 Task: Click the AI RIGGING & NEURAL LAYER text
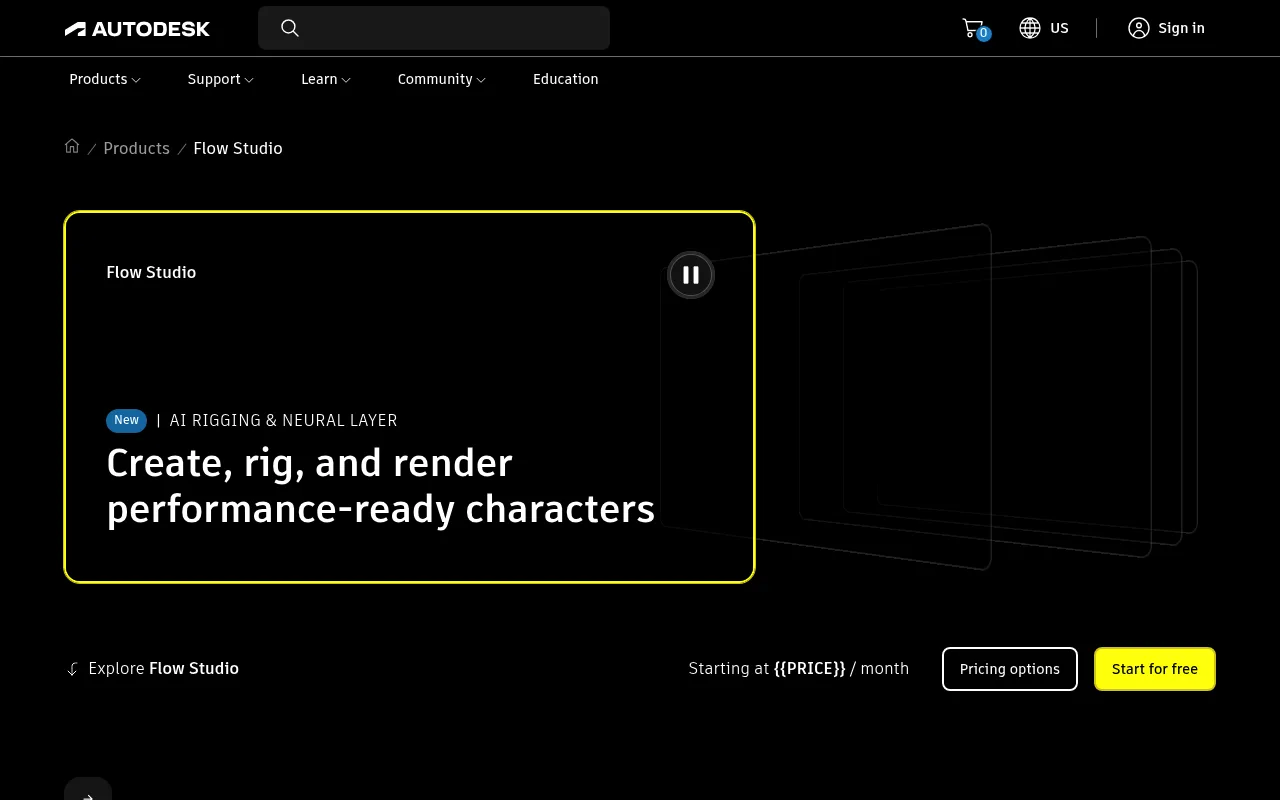pos(284,420)
